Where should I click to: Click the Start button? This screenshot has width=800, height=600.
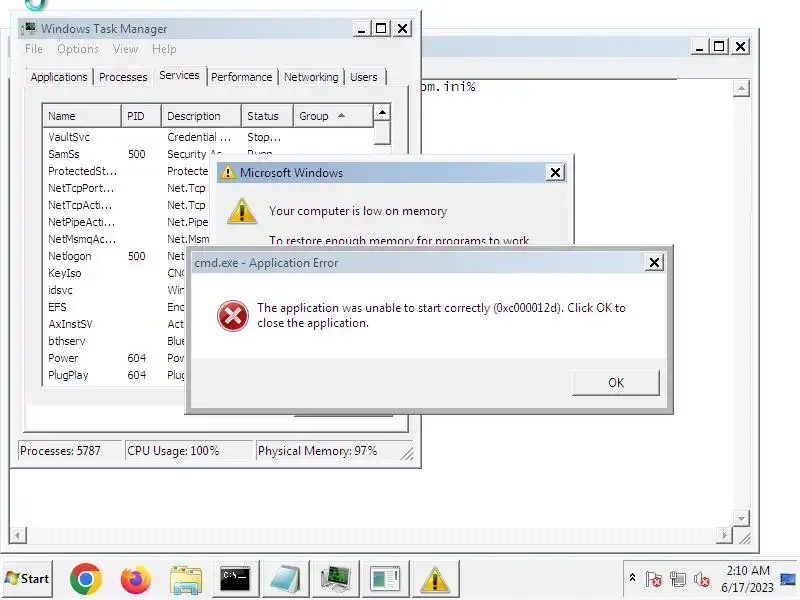(x=27, y=579)
